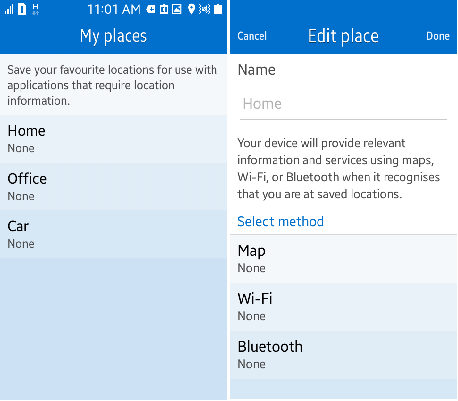Tap the 'Save your favourite locations' description text

[112, 85]
